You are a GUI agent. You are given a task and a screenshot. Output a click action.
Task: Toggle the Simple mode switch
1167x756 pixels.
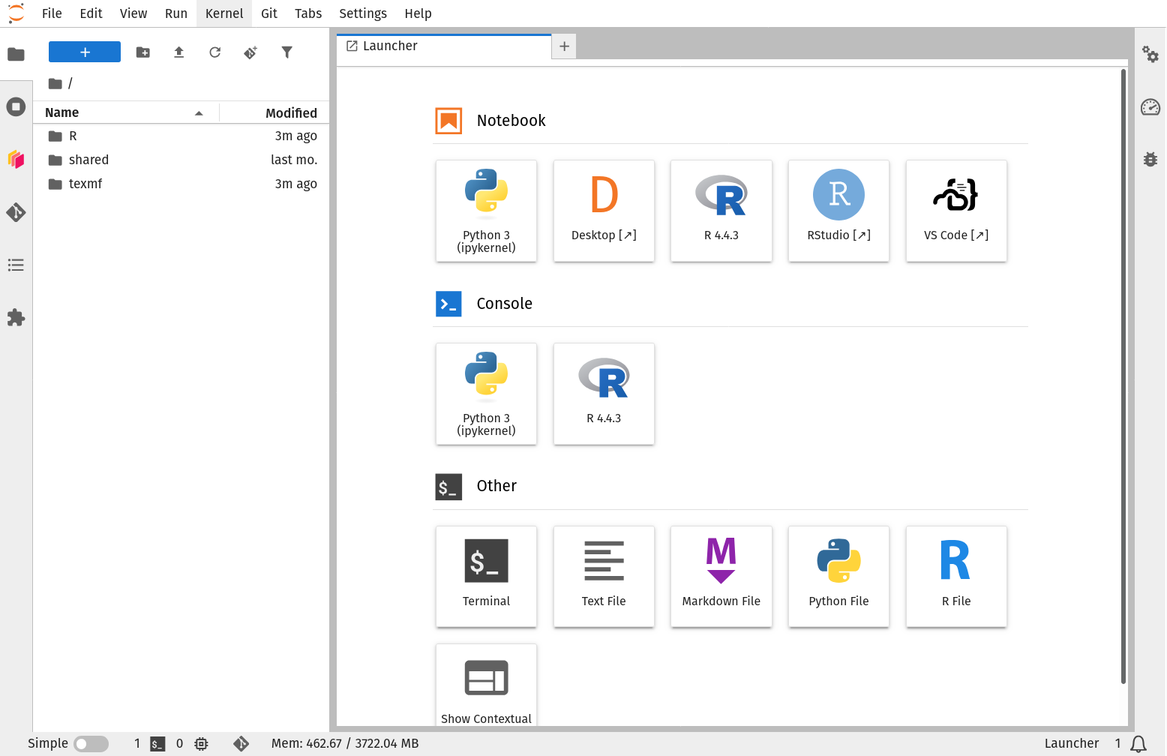tap(91, 744)
